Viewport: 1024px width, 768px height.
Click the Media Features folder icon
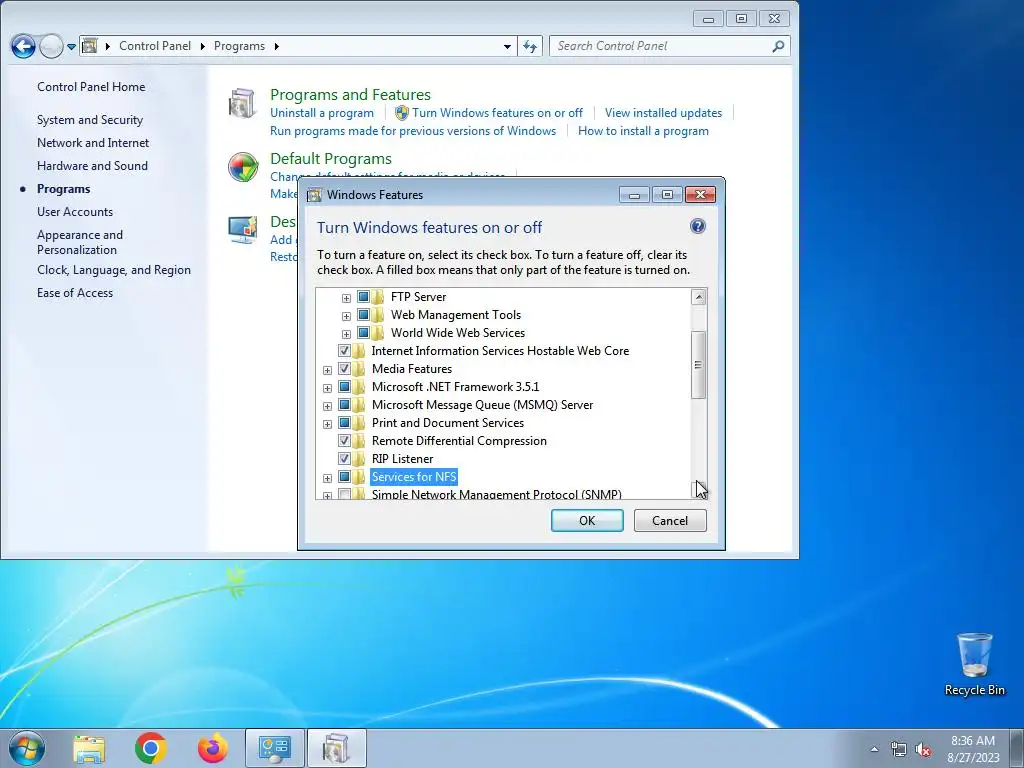(359, 369)
